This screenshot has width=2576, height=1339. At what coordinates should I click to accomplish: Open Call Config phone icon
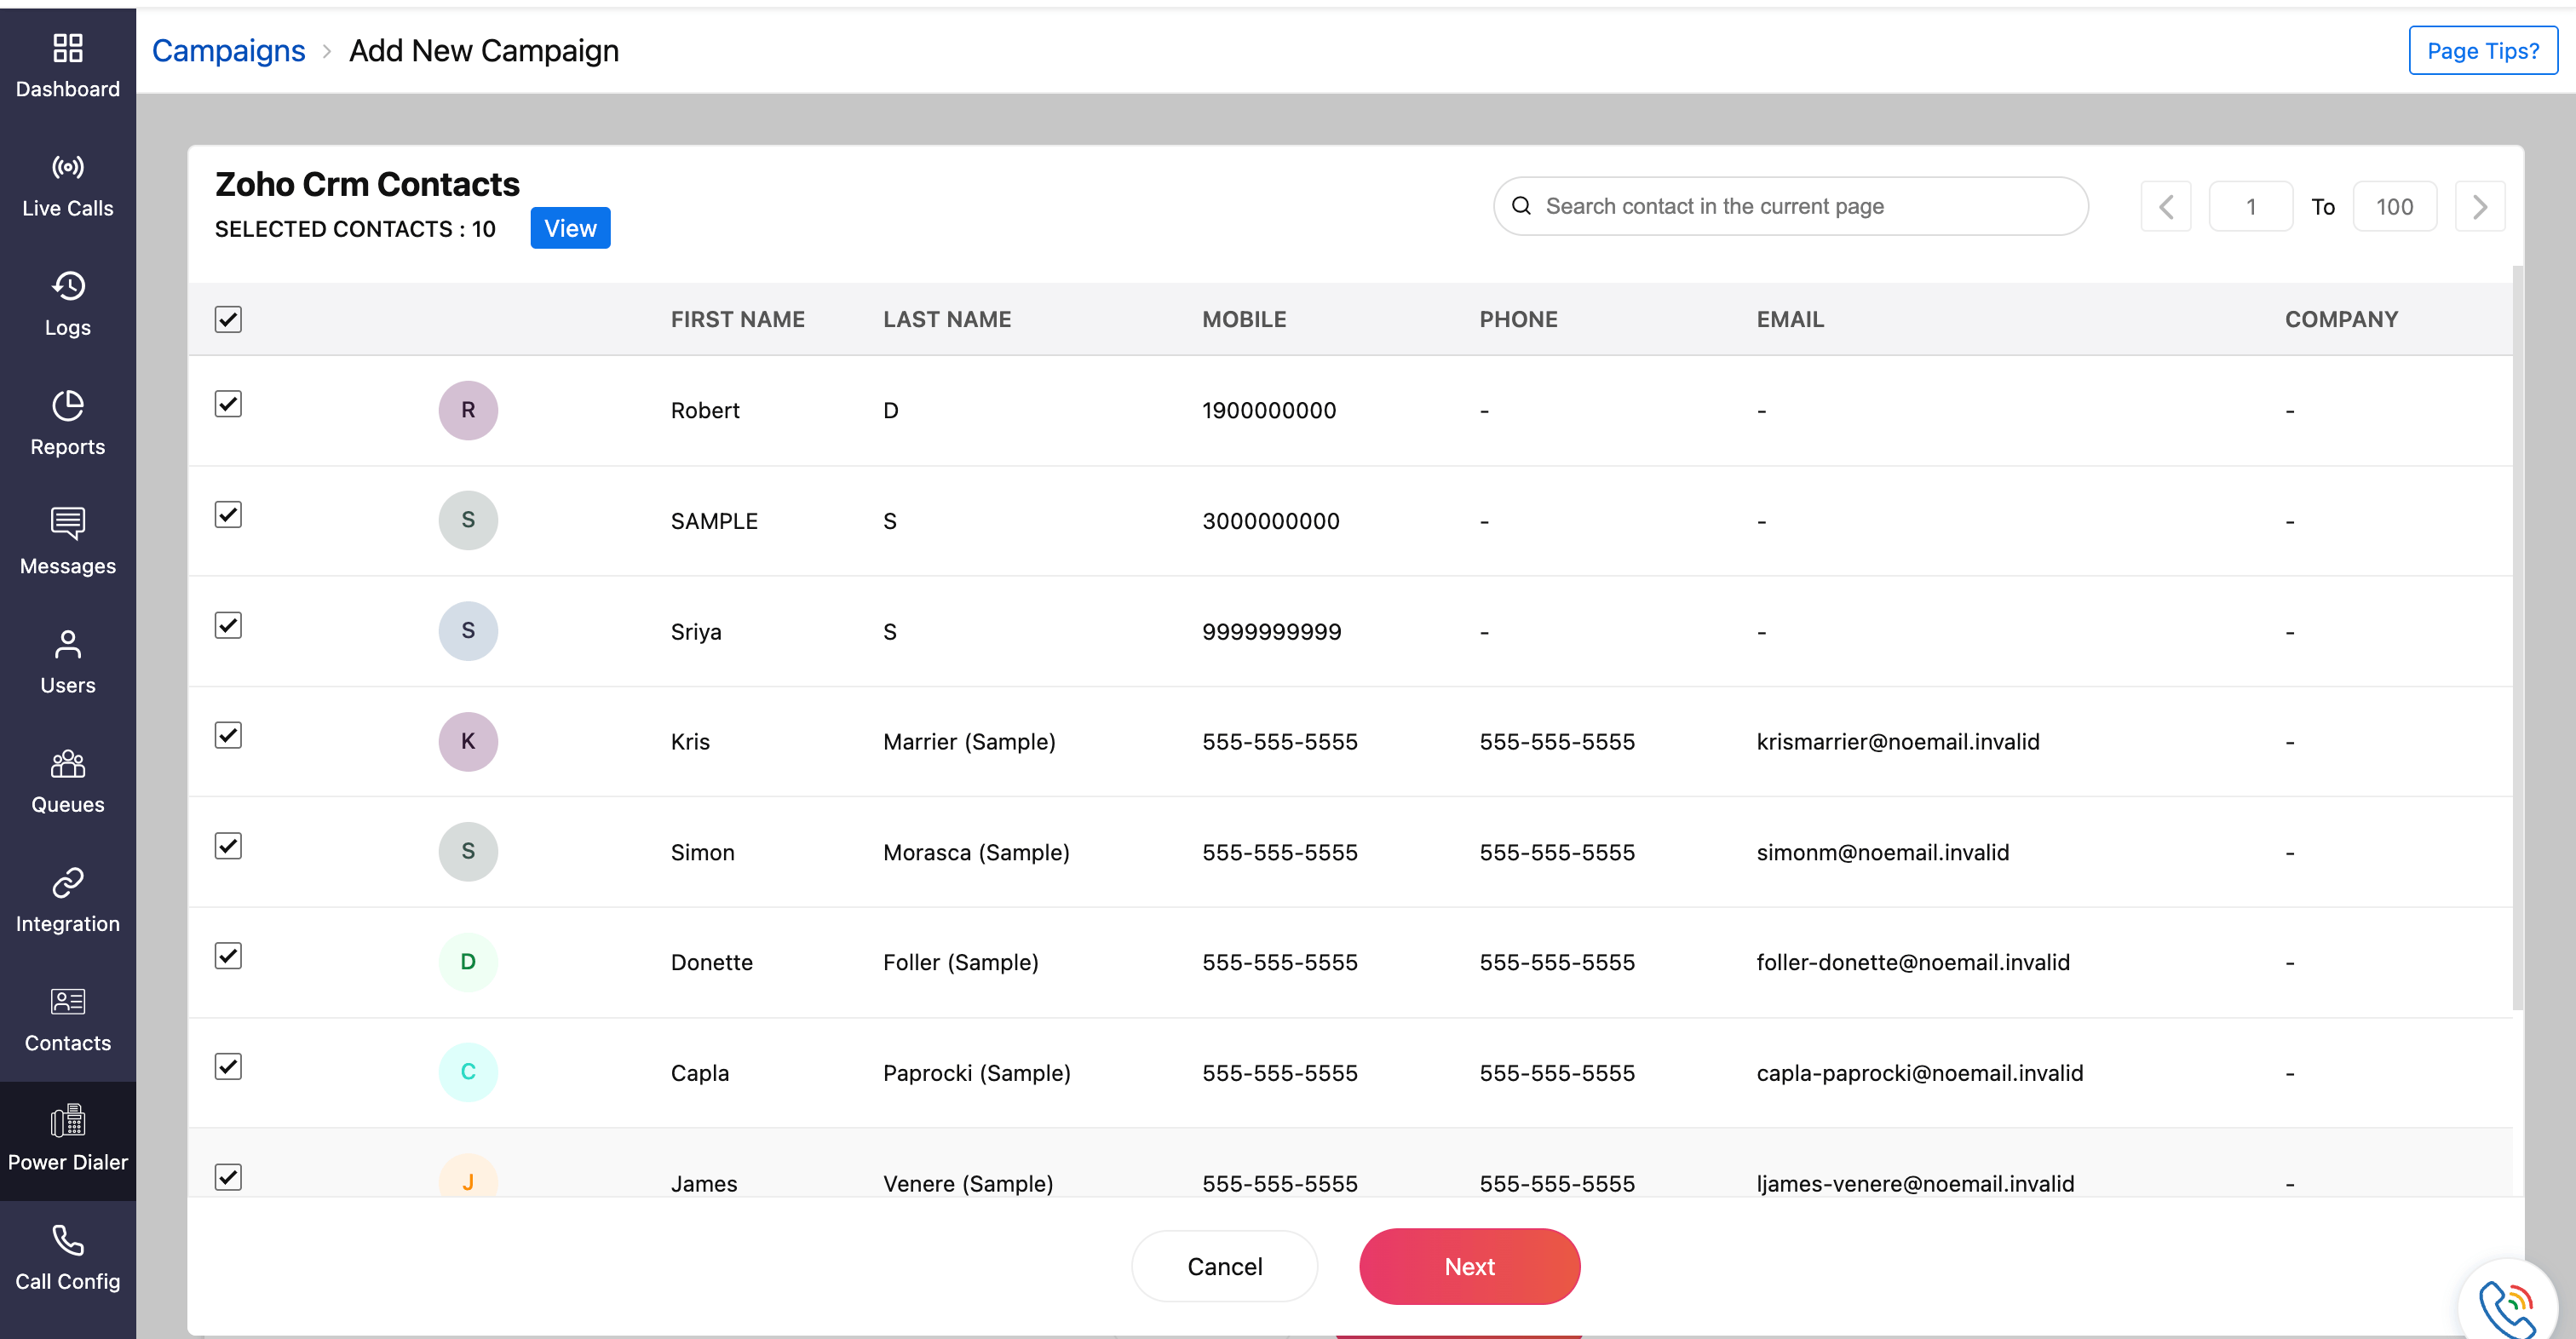(x=67, y=1241)
